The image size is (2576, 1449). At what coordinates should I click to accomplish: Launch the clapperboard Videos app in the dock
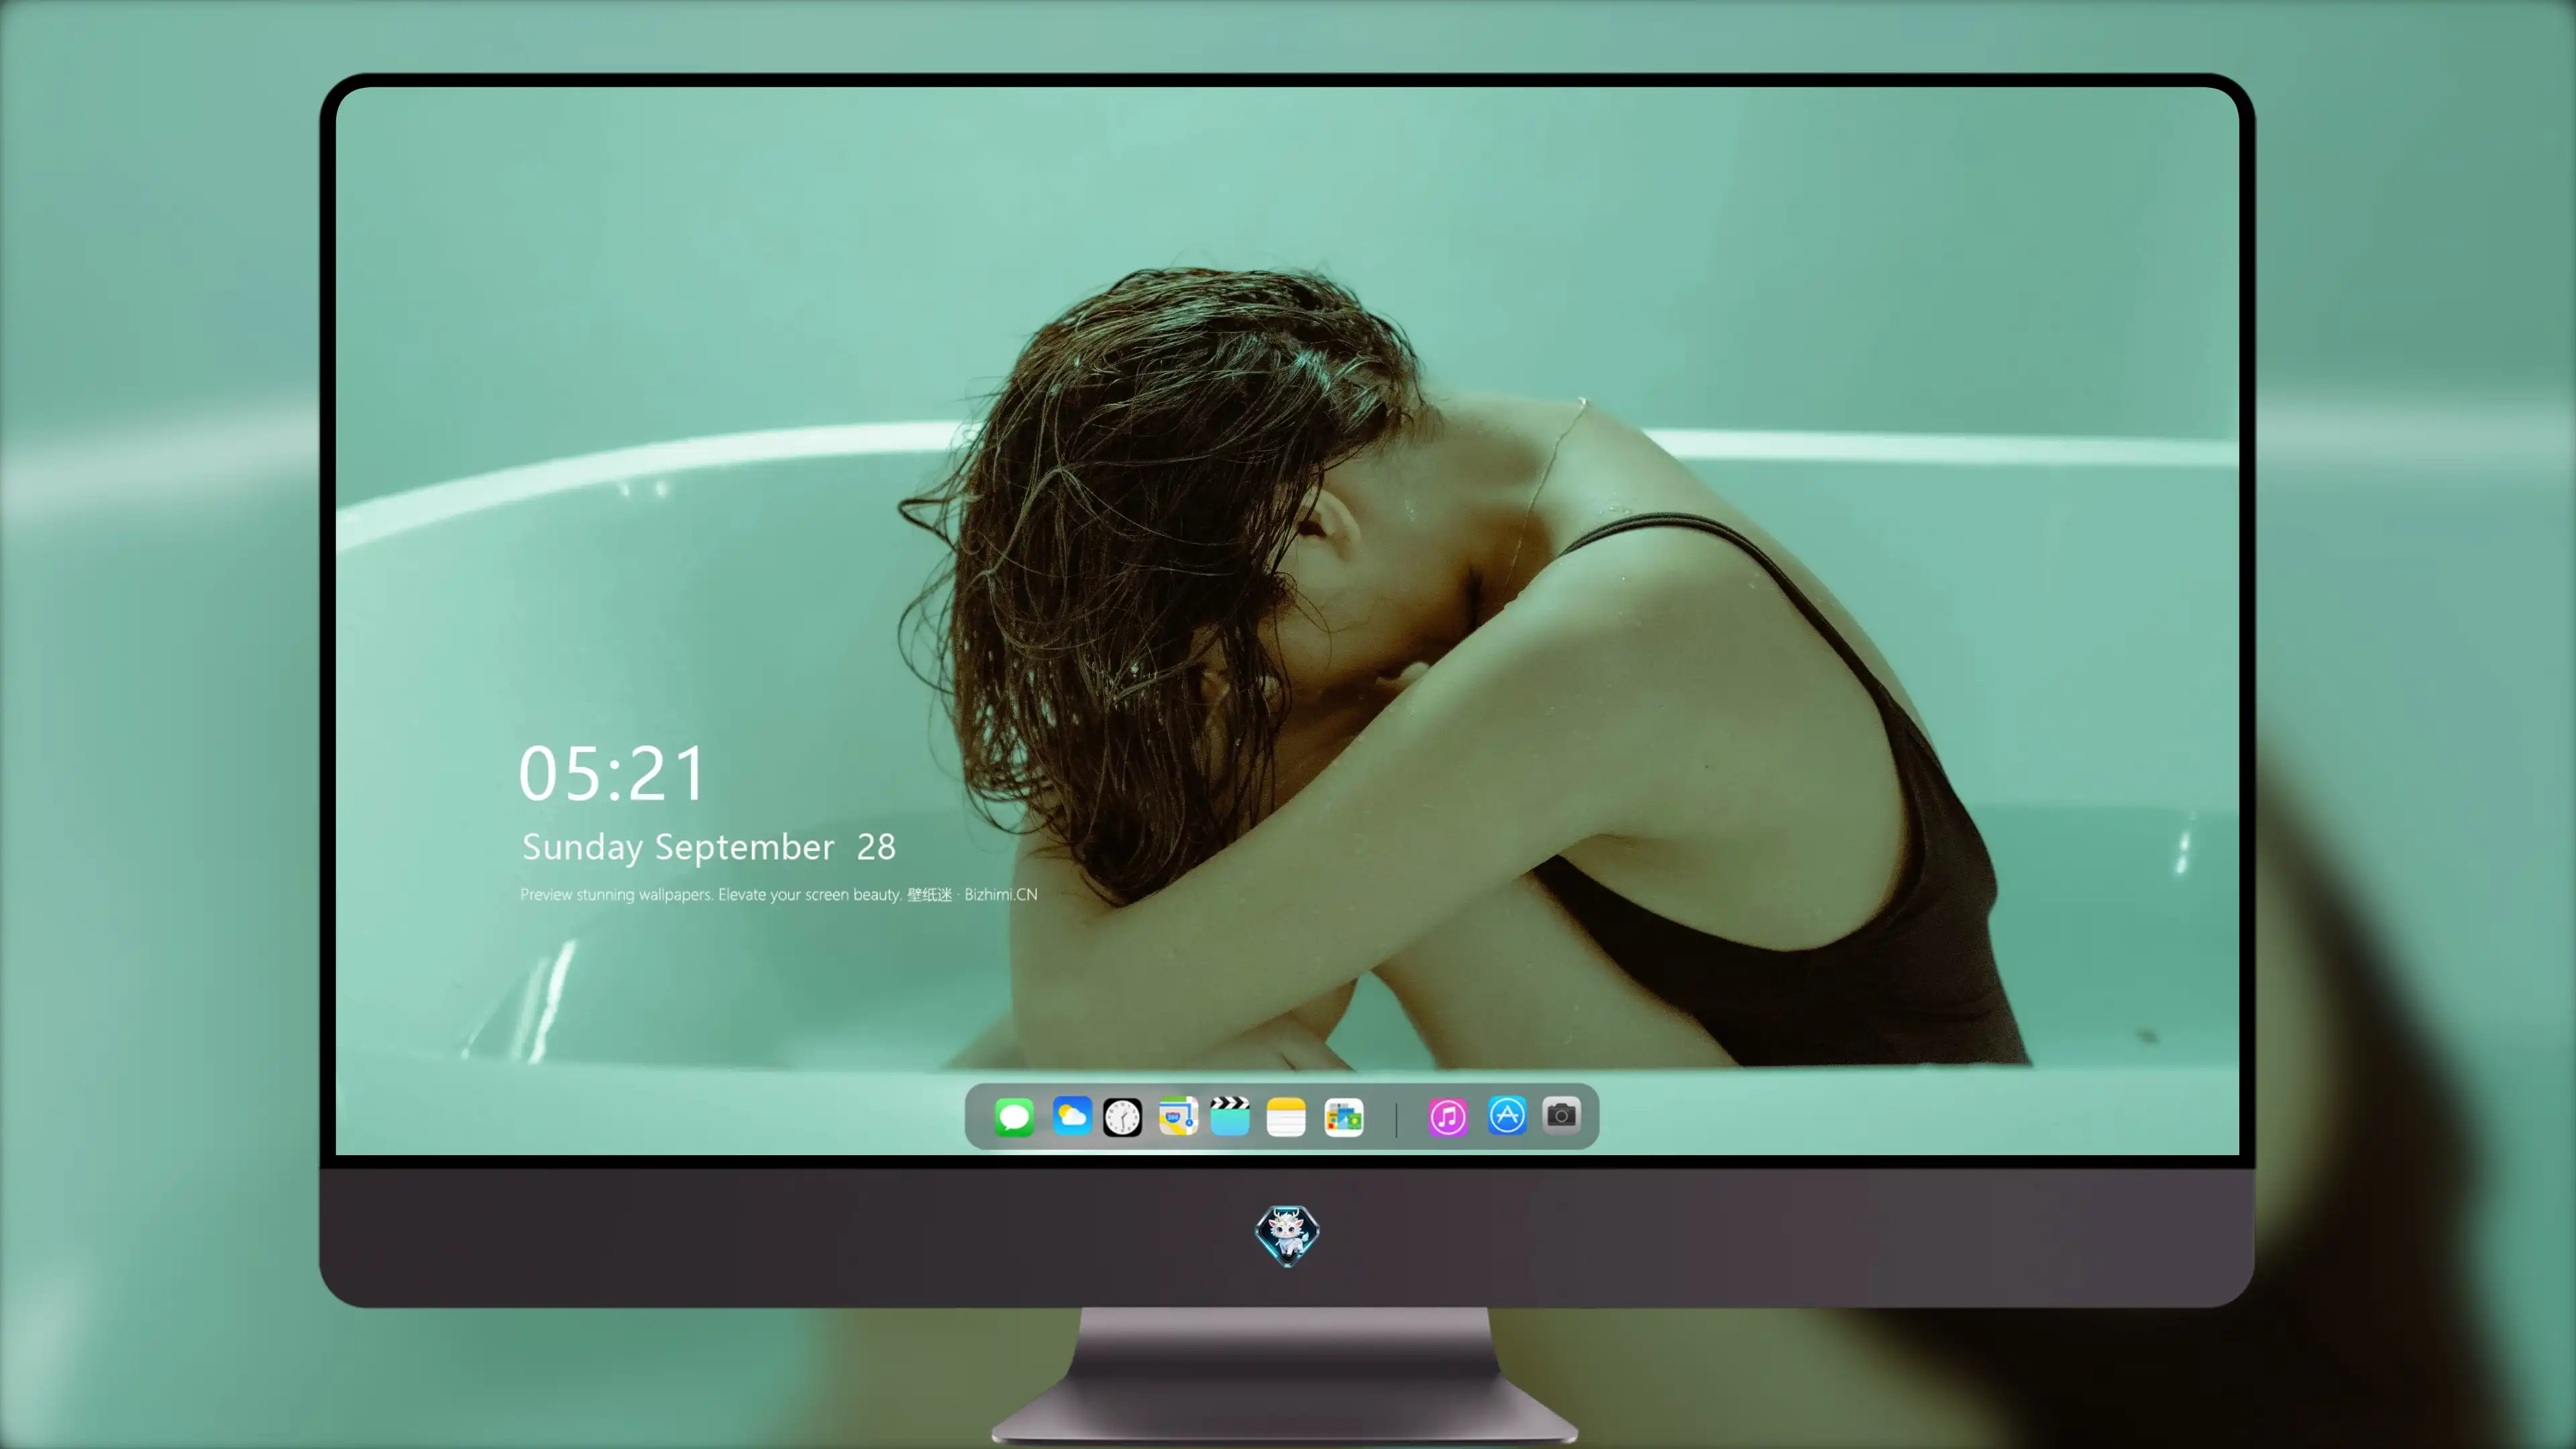click(1230, 1116)
